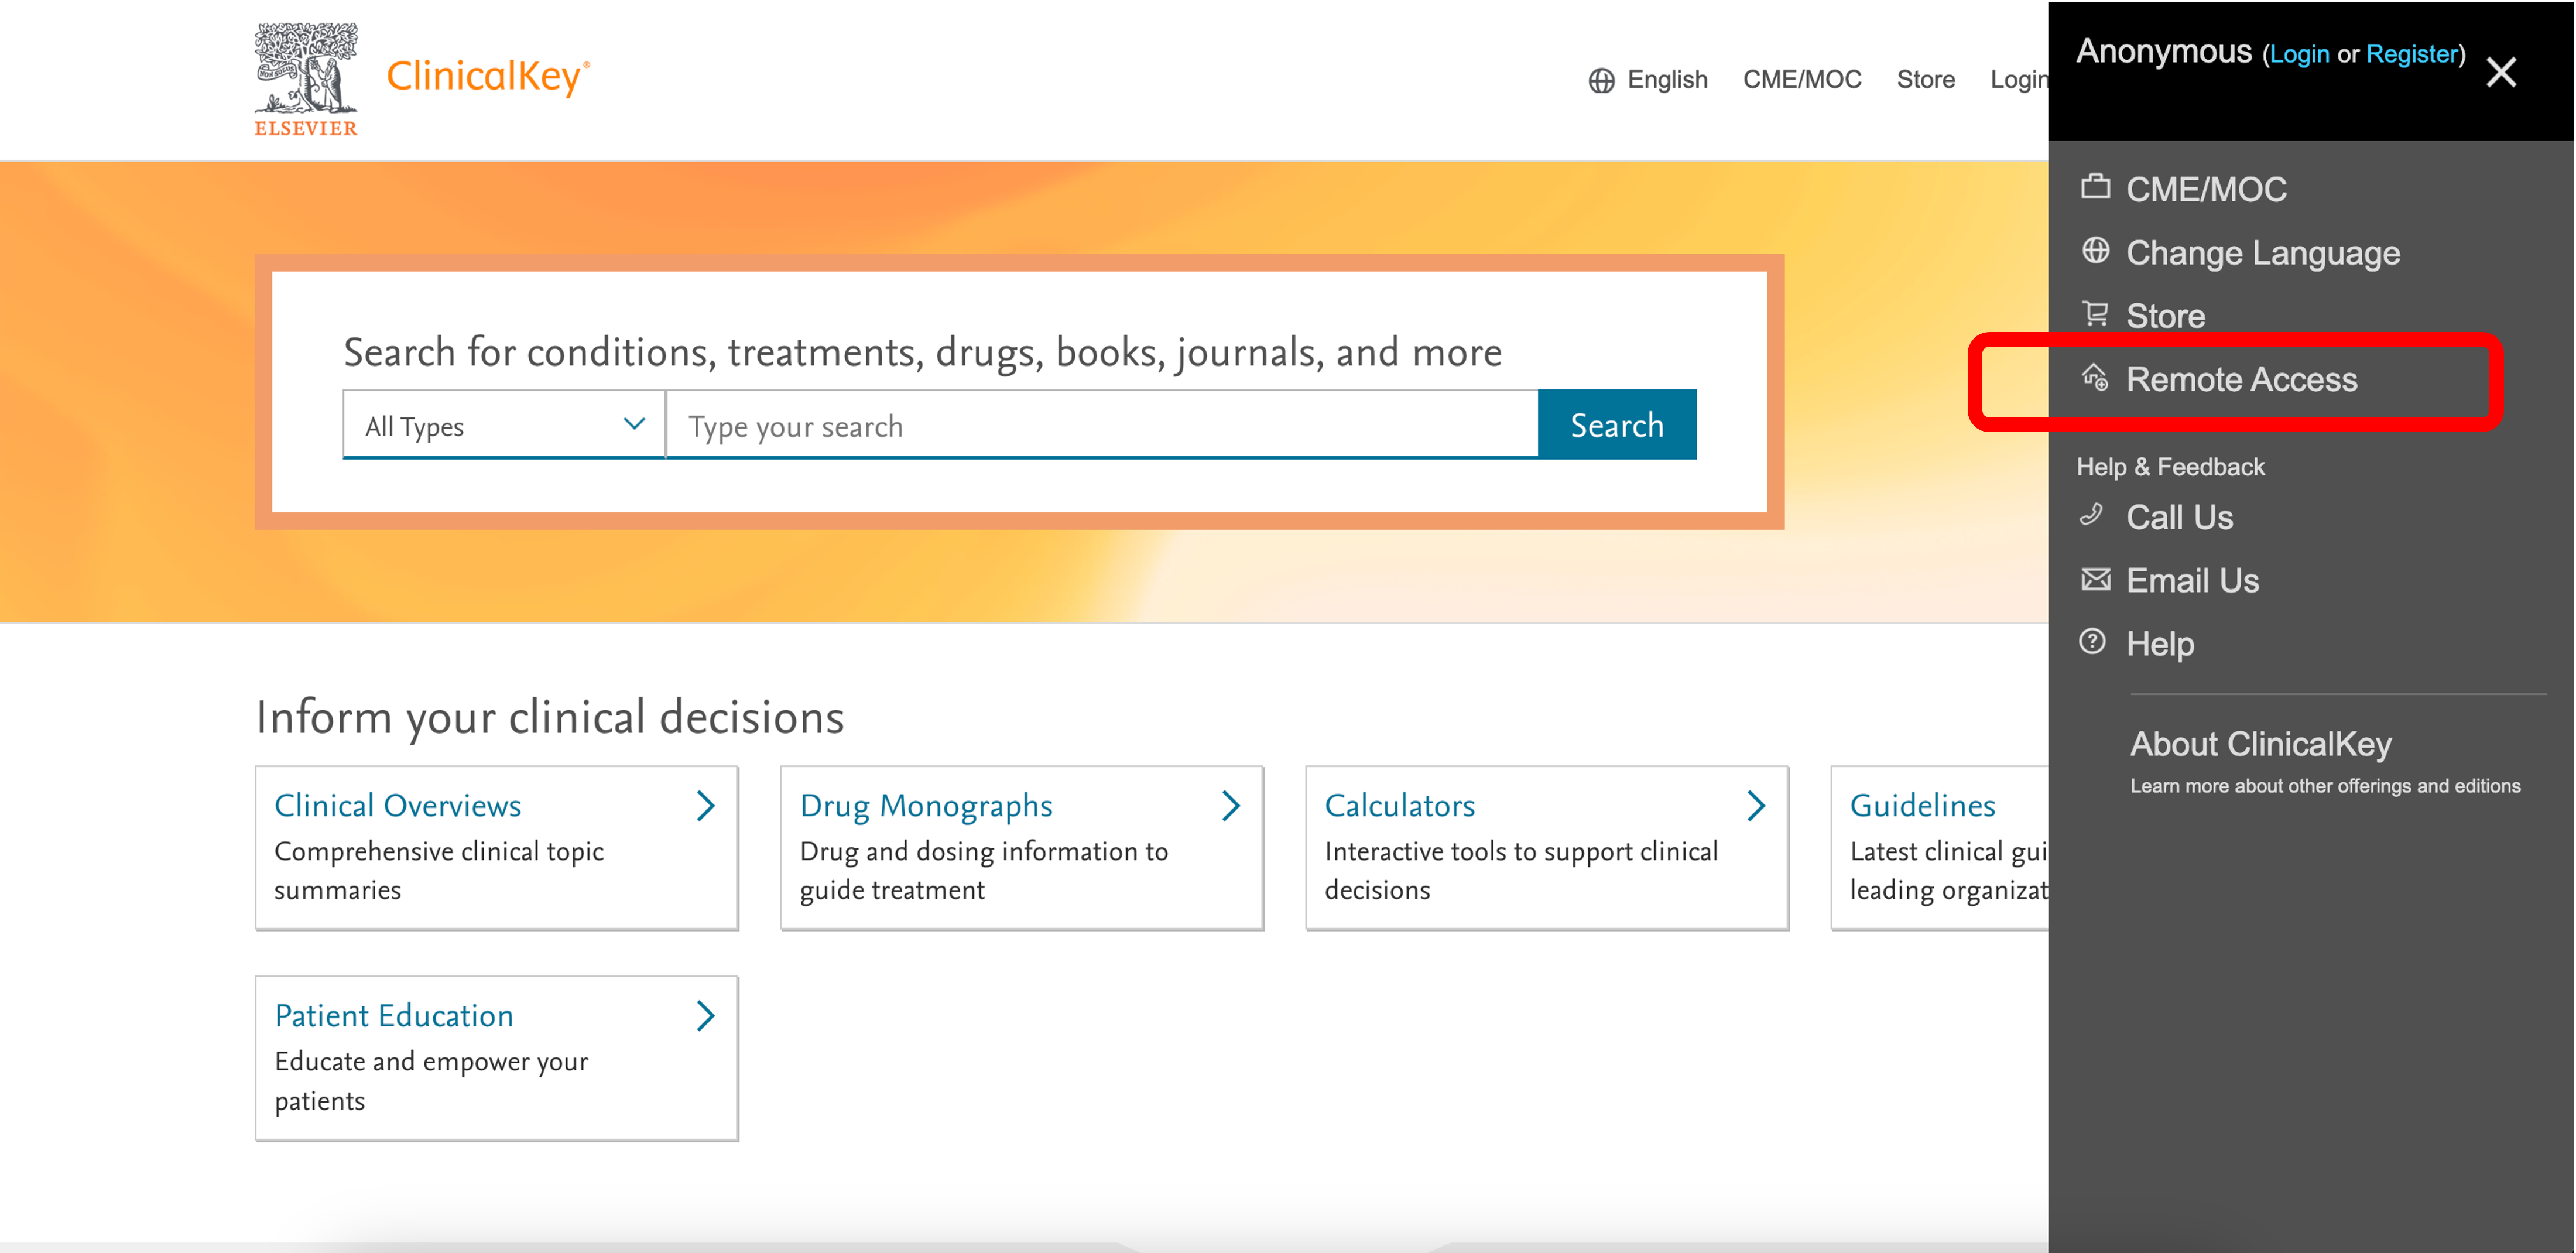
Task: Open the Clinical Overviews card
Action: point(496,848)
